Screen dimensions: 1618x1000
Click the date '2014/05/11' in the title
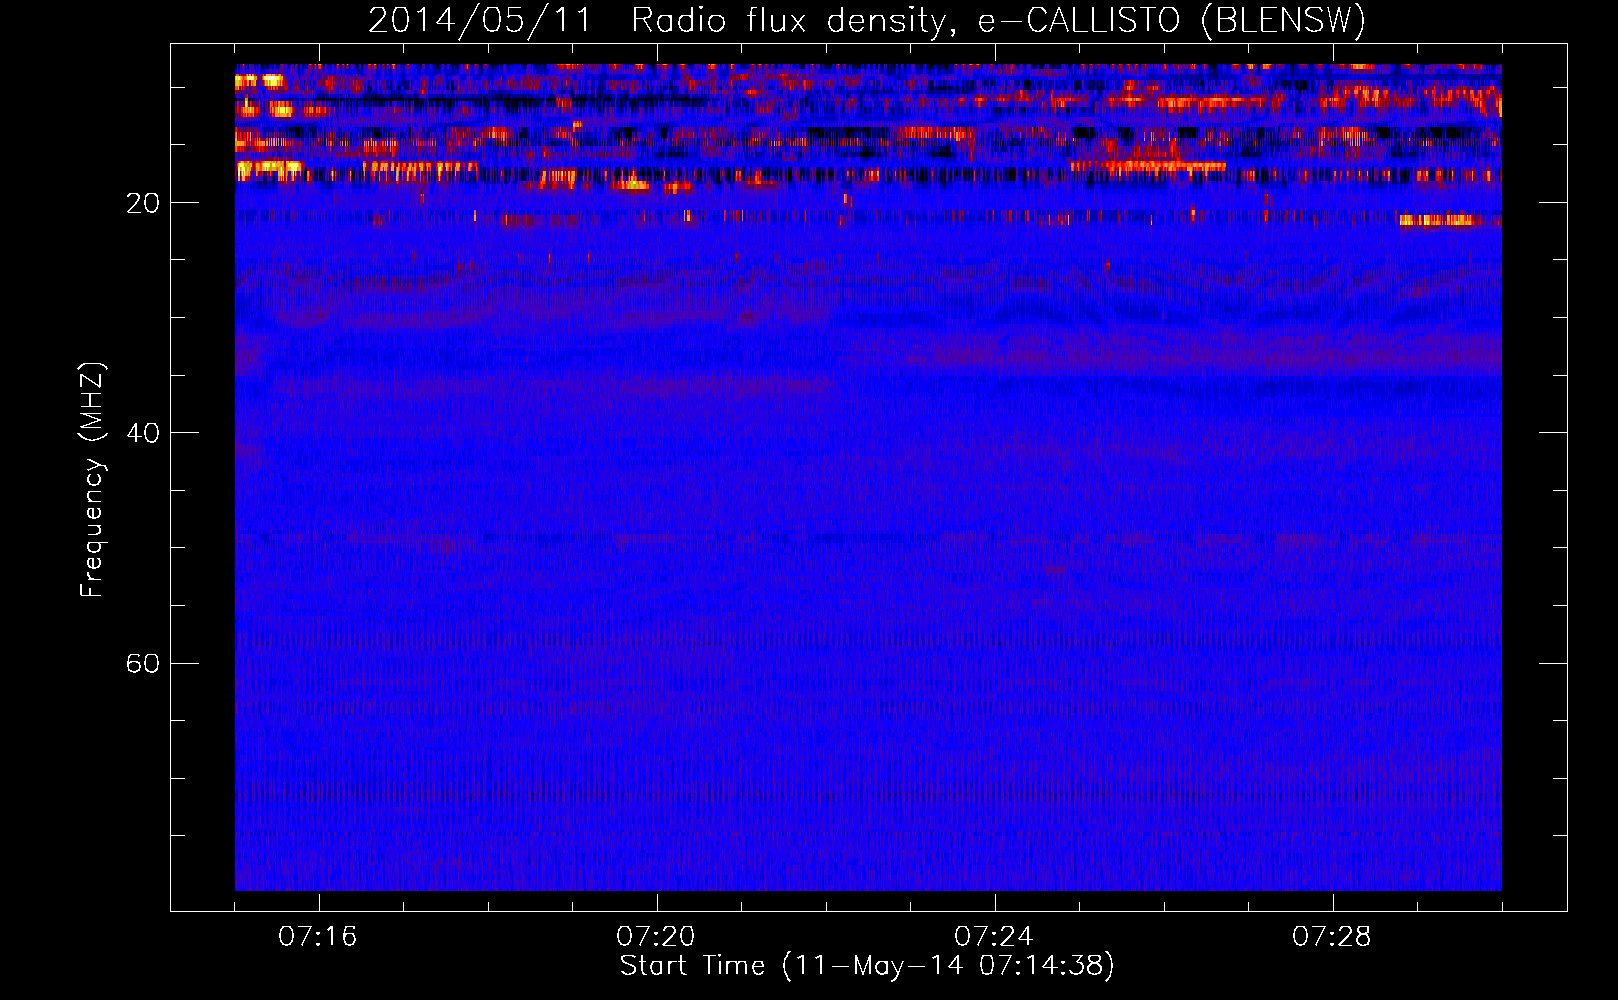(480, 20)
